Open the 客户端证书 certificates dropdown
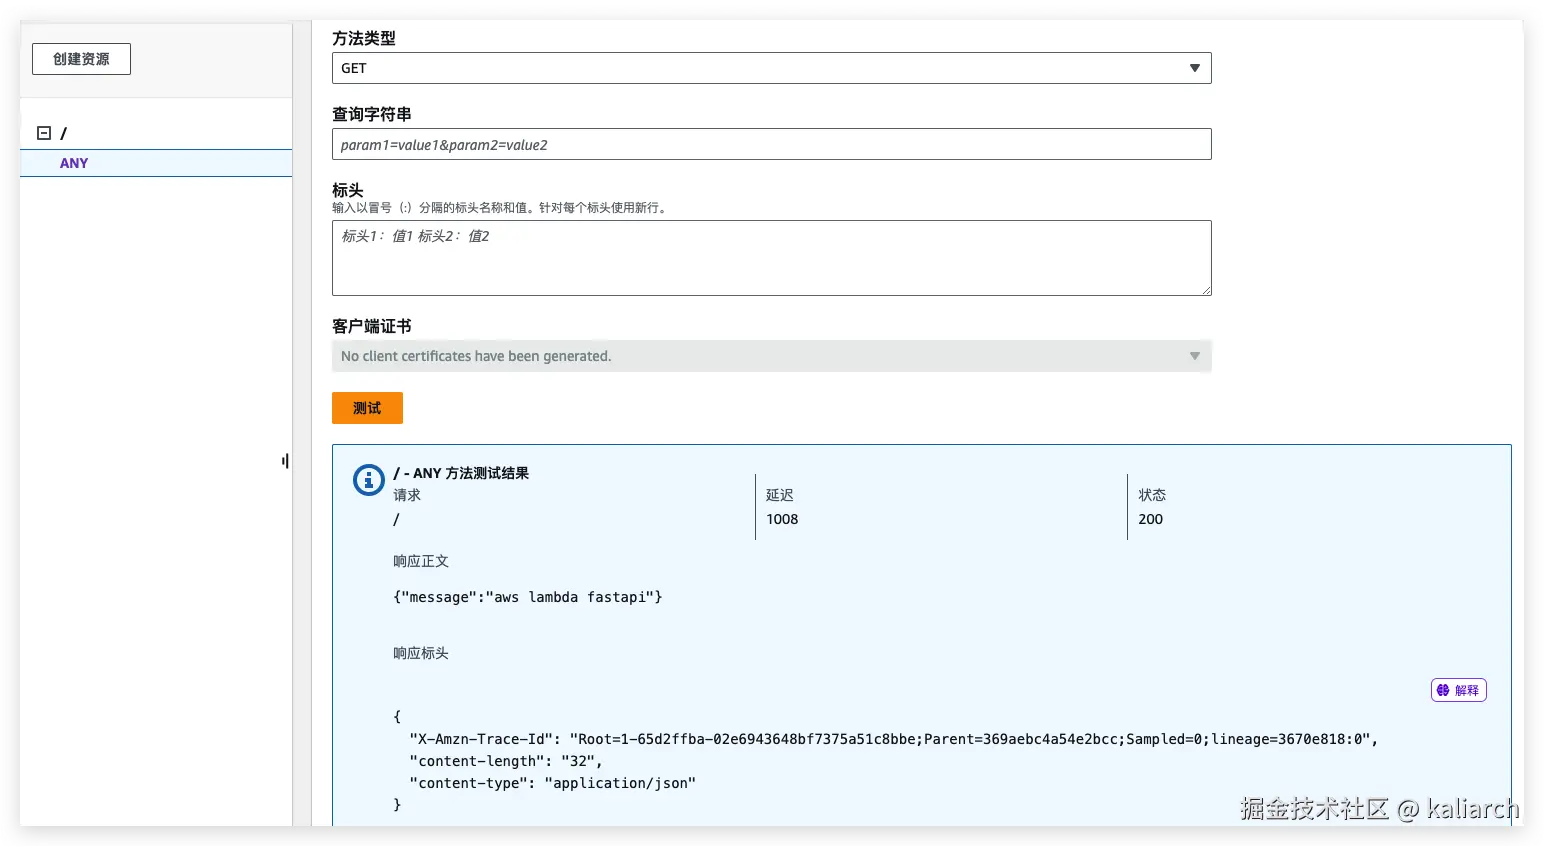This screenshot has width=1544, height=846. tap(771, 356)
